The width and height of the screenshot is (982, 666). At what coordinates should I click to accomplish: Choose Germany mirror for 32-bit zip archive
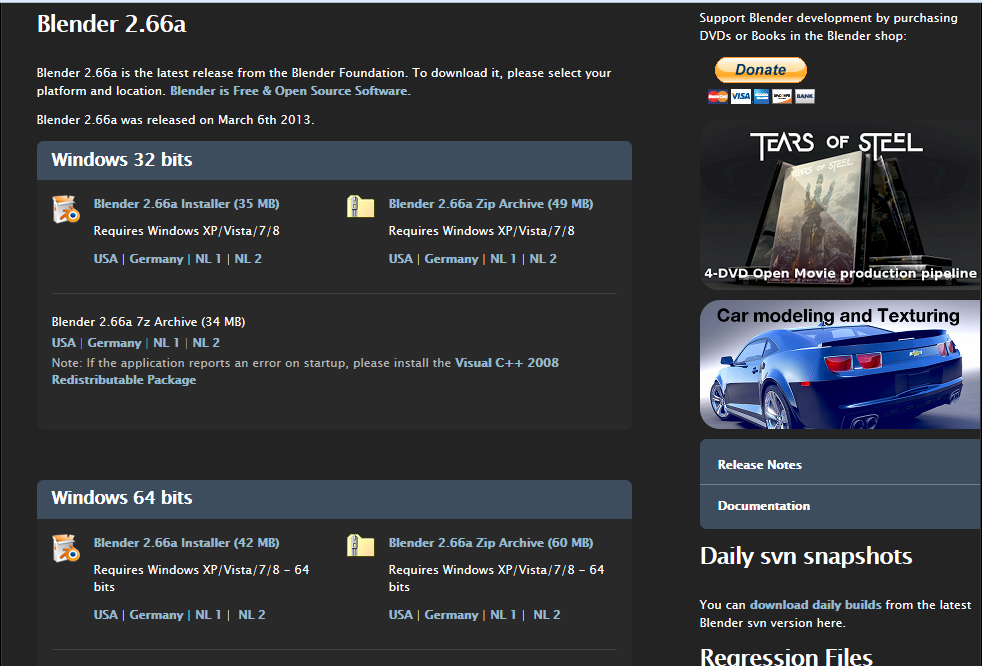click(452, 259)
